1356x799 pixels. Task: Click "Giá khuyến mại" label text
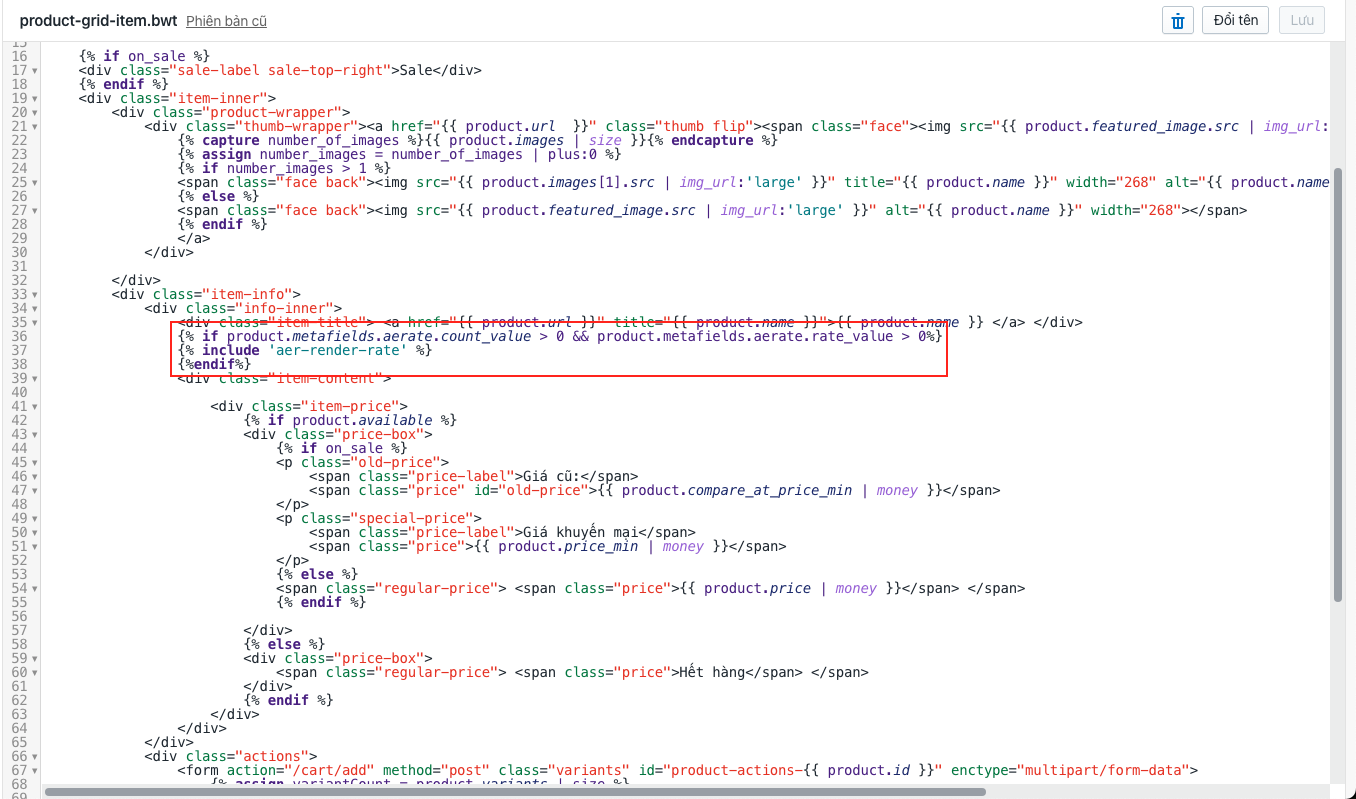point(580,532)
